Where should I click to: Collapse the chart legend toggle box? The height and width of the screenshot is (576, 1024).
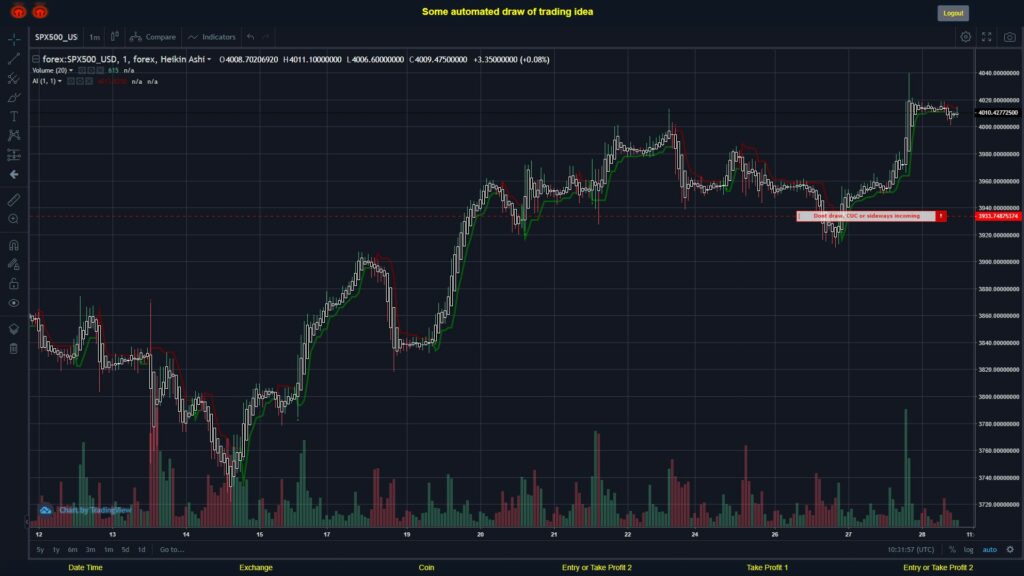pos(36,59)
